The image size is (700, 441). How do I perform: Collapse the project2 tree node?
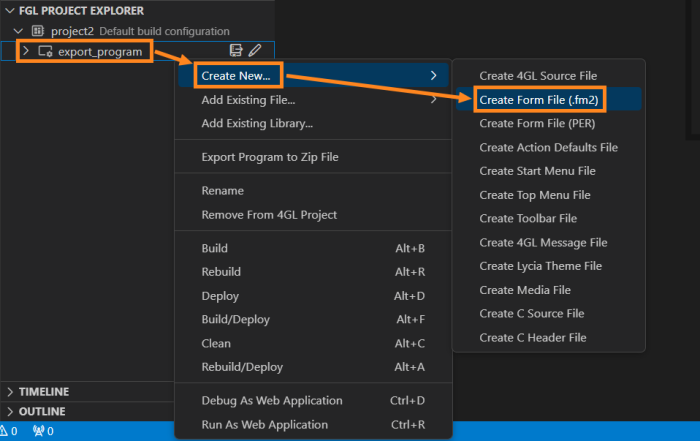point(19,31)
